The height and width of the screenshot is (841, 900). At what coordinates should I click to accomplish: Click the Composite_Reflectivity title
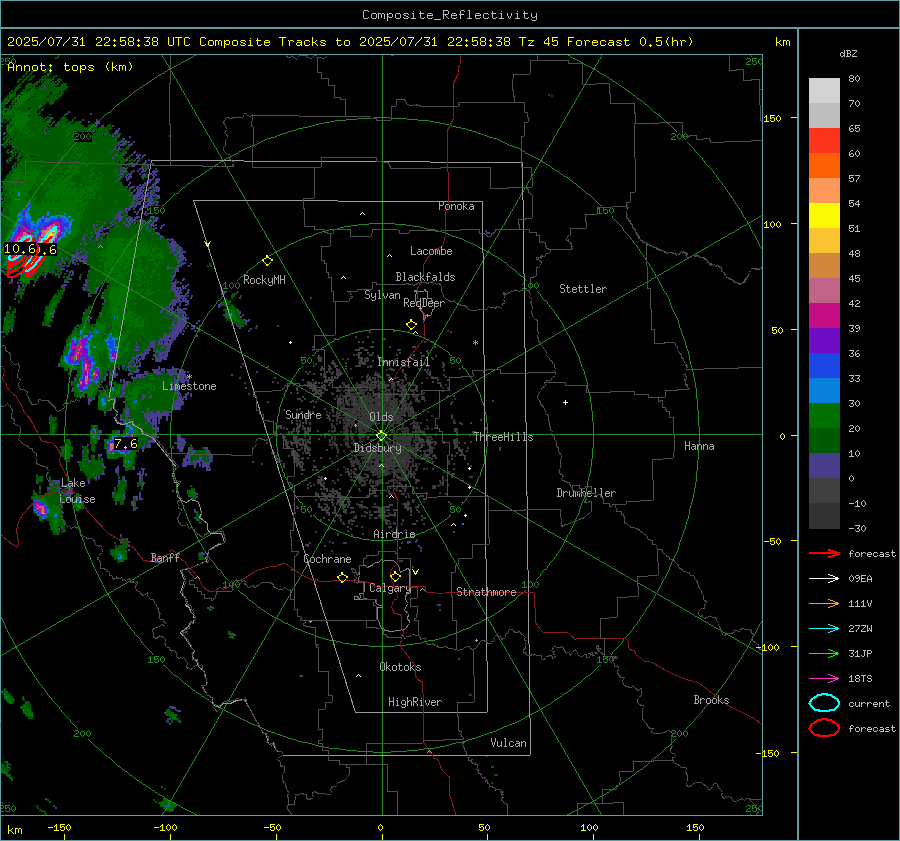pos(450,15)
